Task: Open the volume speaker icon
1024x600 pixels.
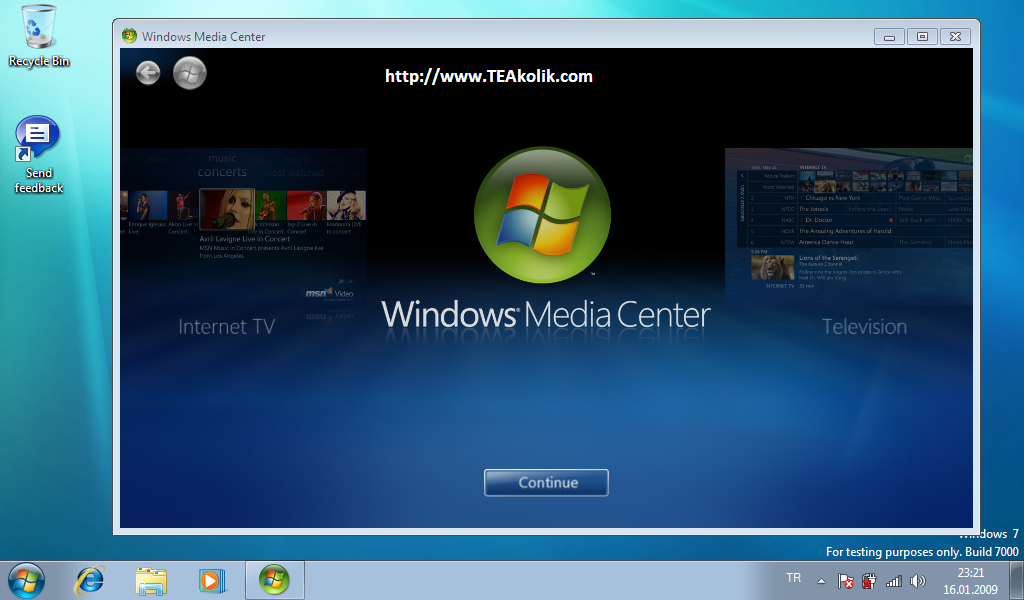Action: coord(918,580)
